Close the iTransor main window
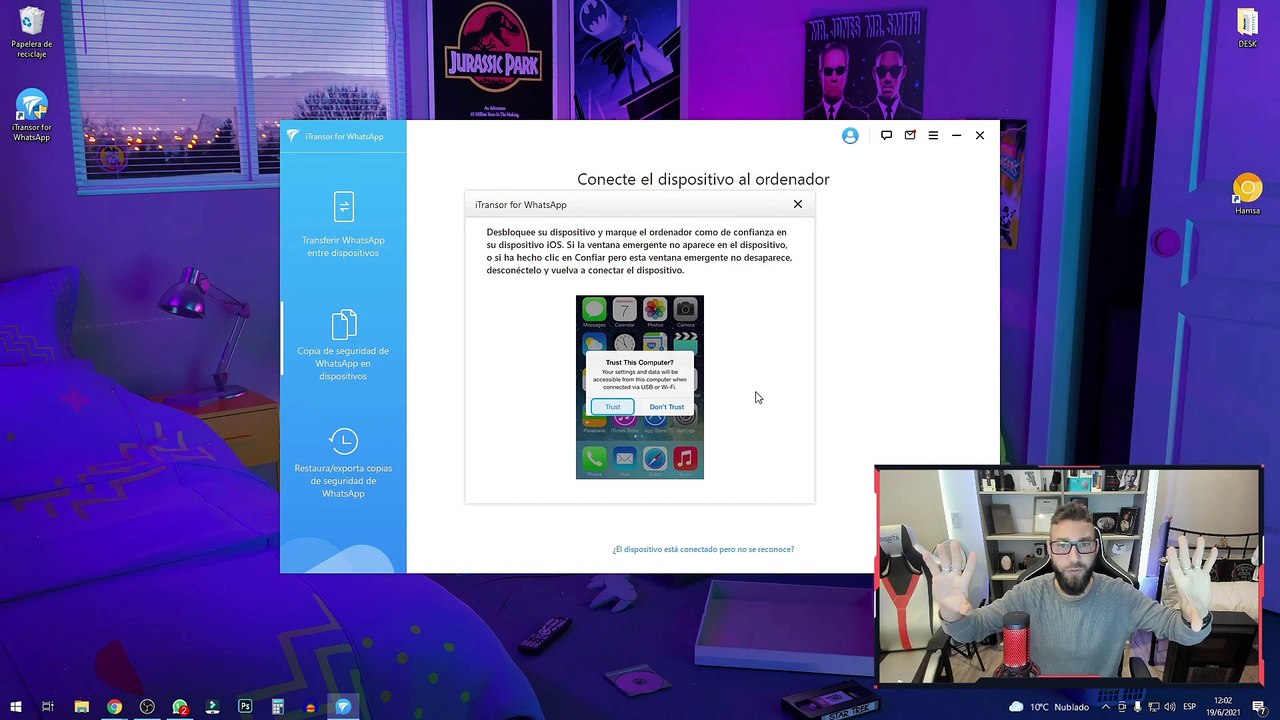The height and width of the screenshot is (720, 1280). 980,135
